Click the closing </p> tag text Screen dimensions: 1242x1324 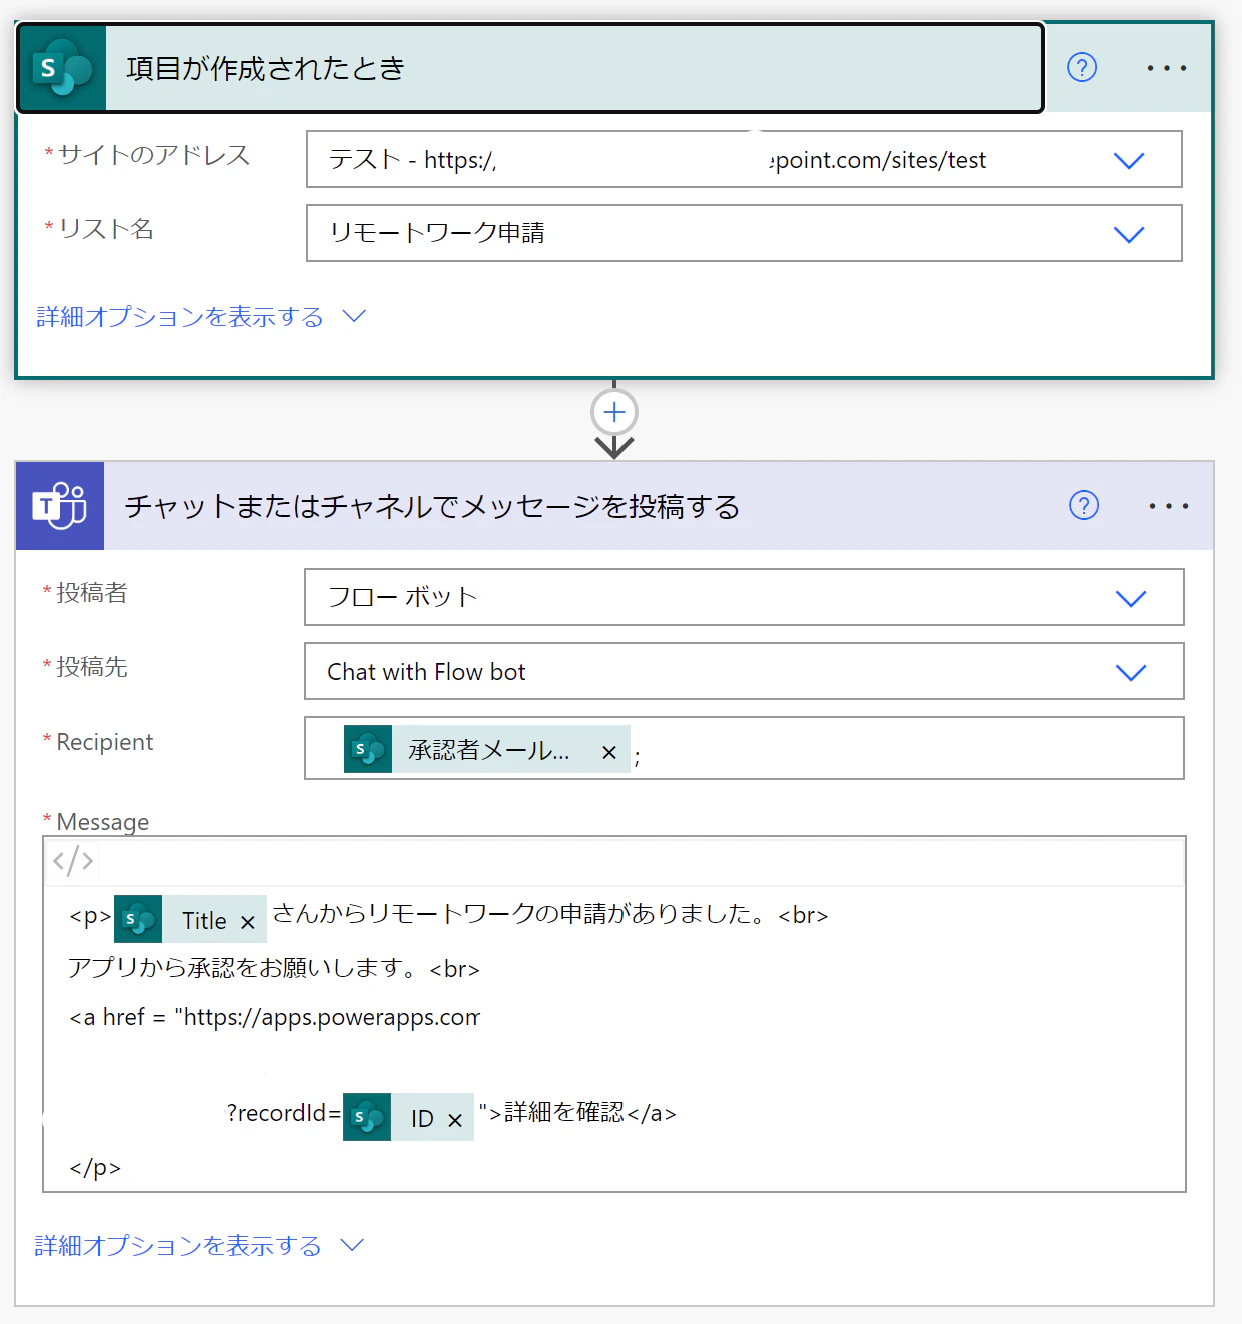(x=95, y=1167)
